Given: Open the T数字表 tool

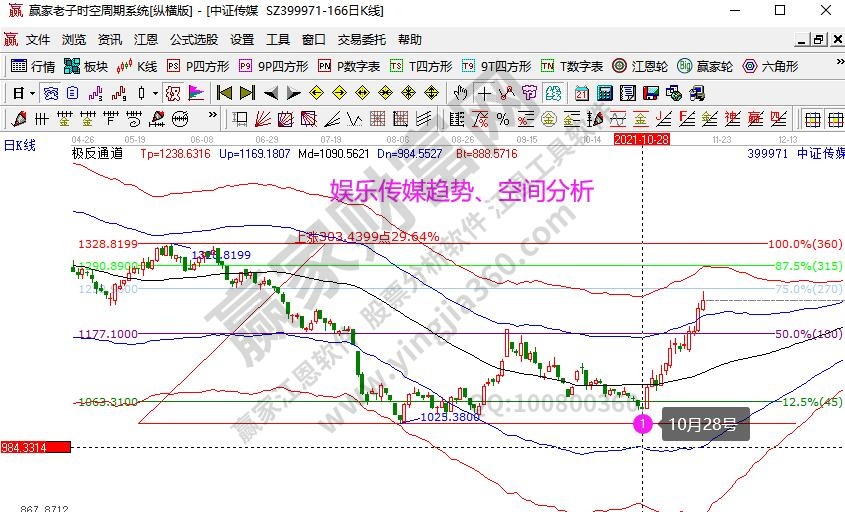Looking at the screenshot, I should 572,66.
